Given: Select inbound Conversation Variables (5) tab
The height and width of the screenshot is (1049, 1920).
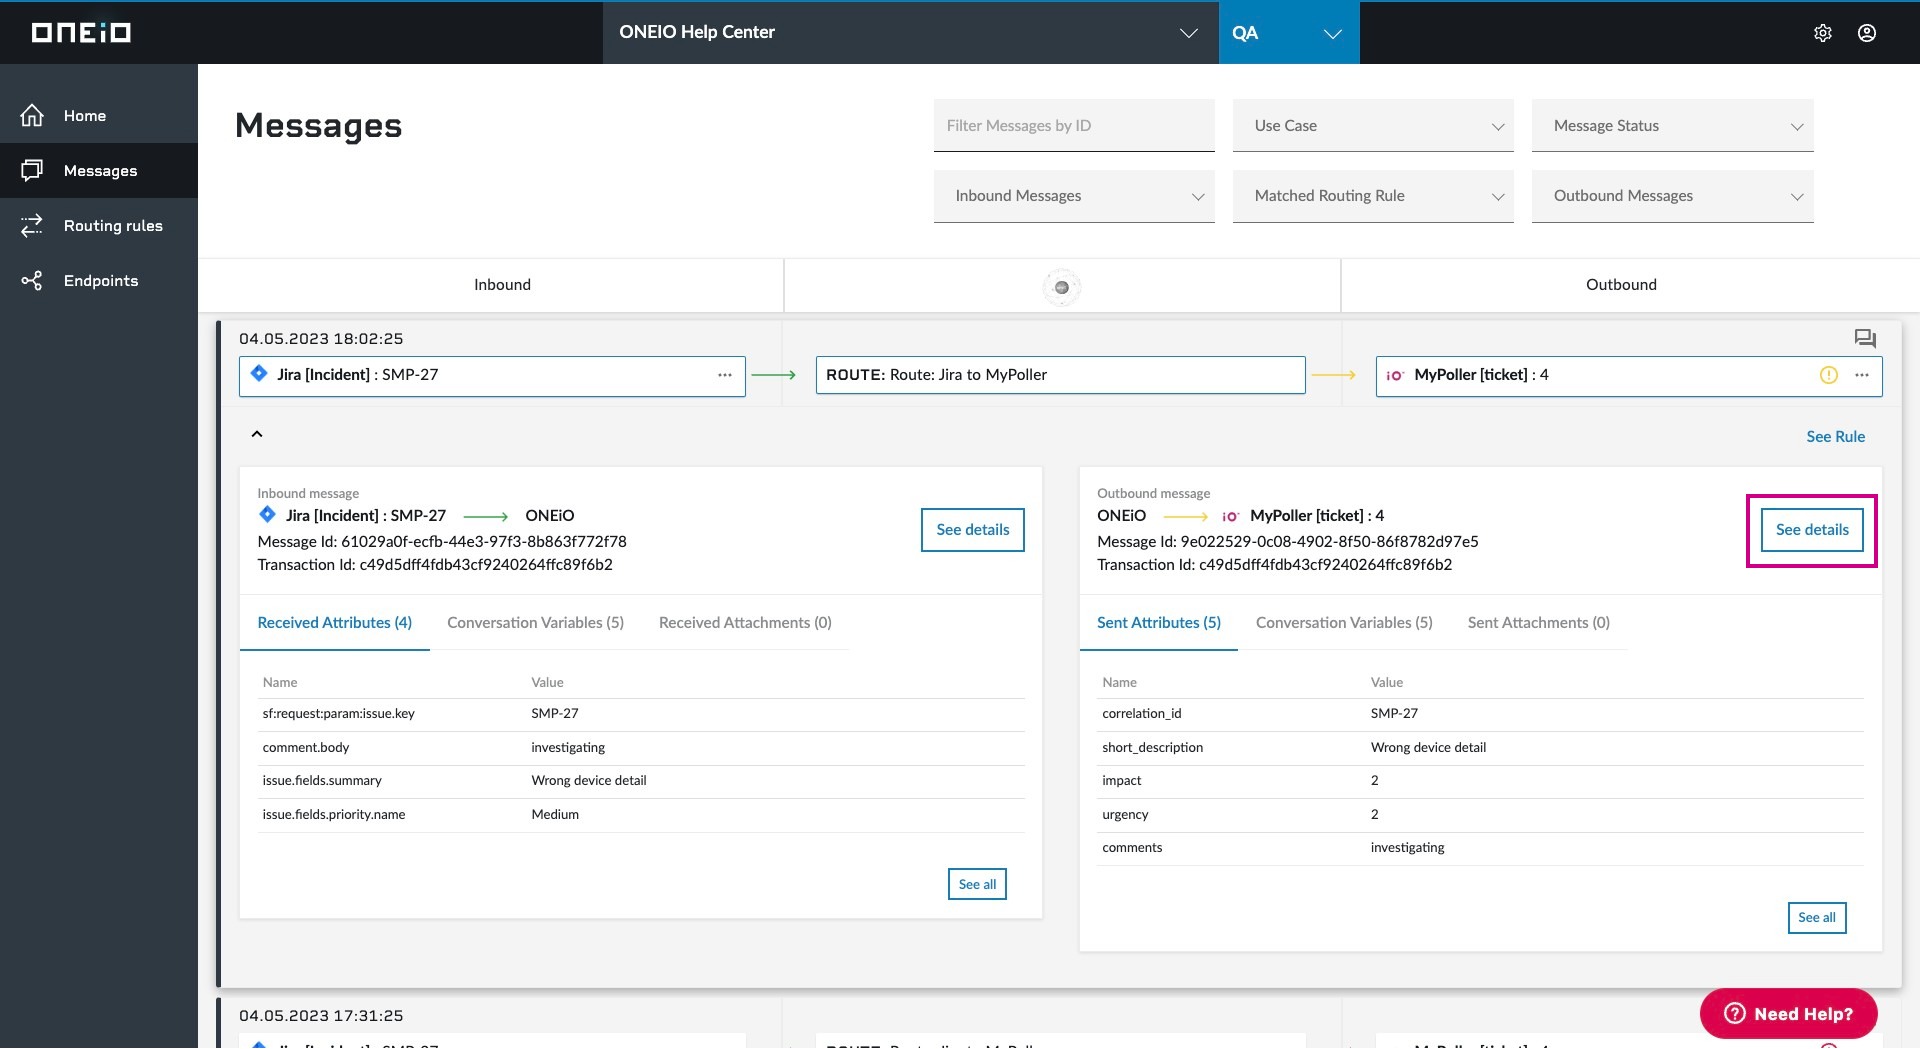Looking at the screenshot, I should (535, 622).
